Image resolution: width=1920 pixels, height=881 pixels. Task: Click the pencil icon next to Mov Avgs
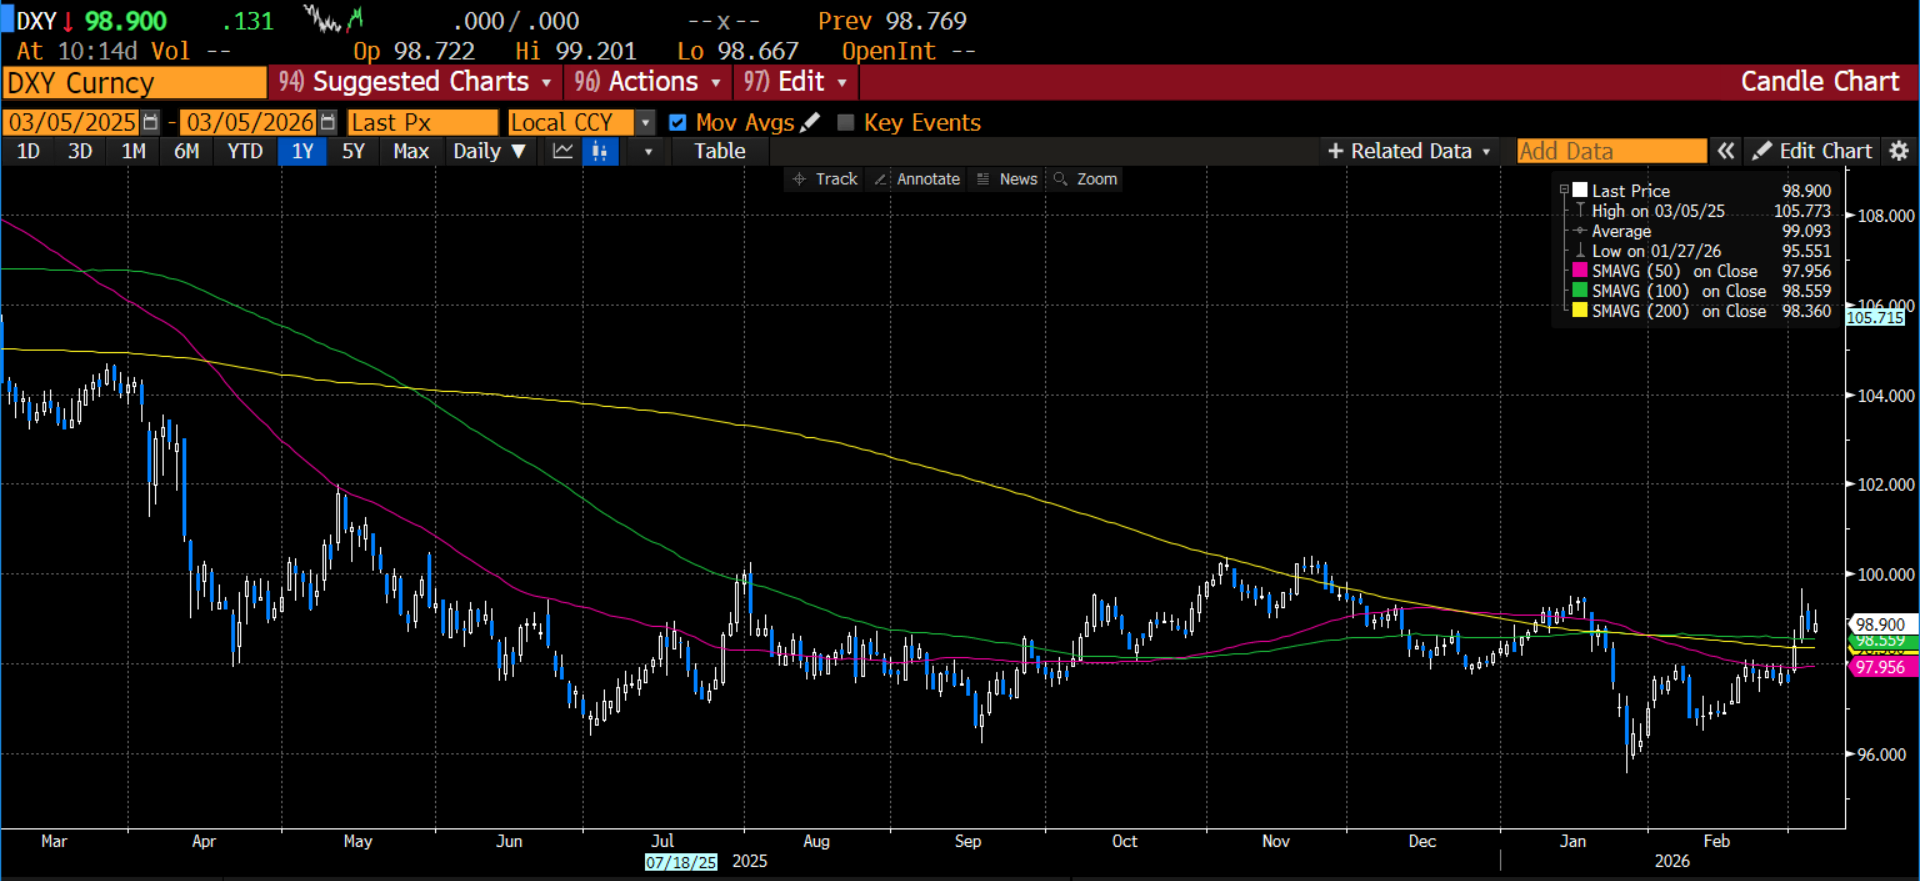[811, 122]
